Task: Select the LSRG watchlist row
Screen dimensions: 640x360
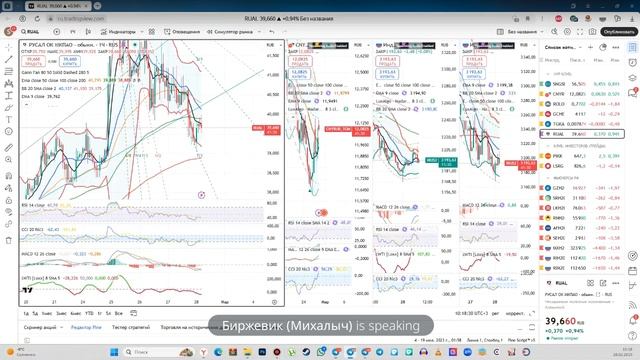Action: (582, 166)
